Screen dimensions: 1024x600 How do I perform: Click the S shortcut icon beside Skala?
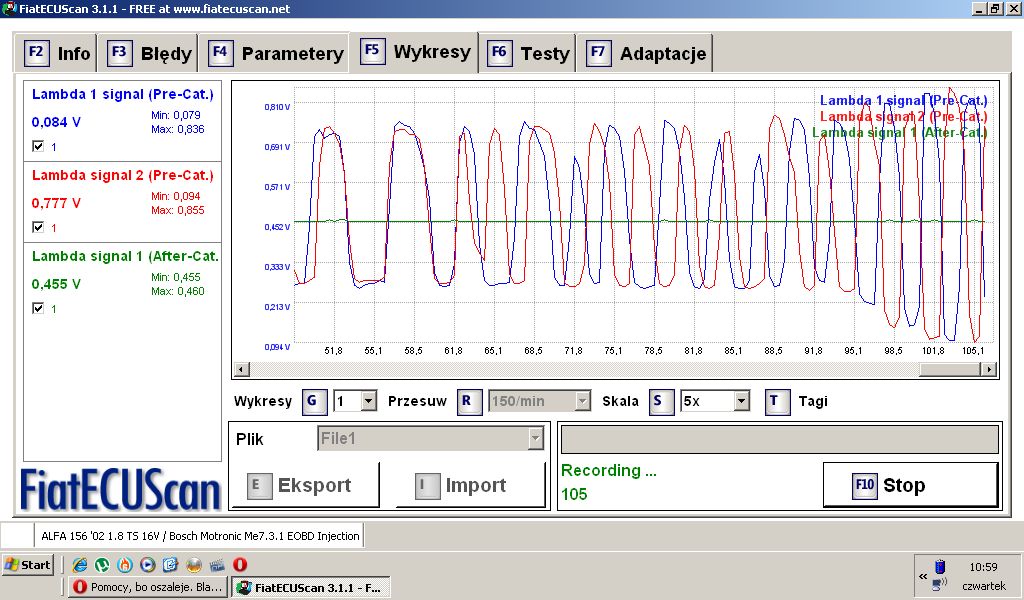pyautogui.click(x=661, y=402)
